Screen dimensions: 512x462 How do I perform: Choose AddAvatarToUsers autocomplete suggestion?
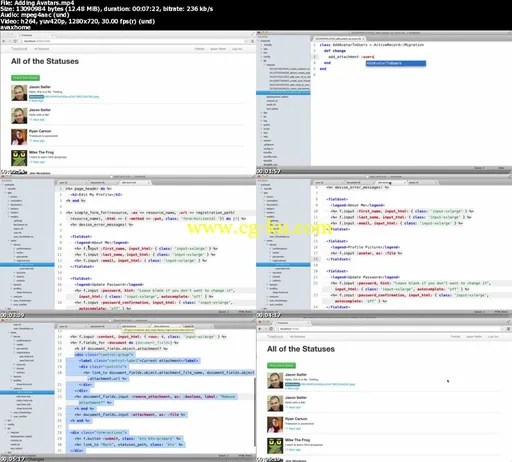396,63
